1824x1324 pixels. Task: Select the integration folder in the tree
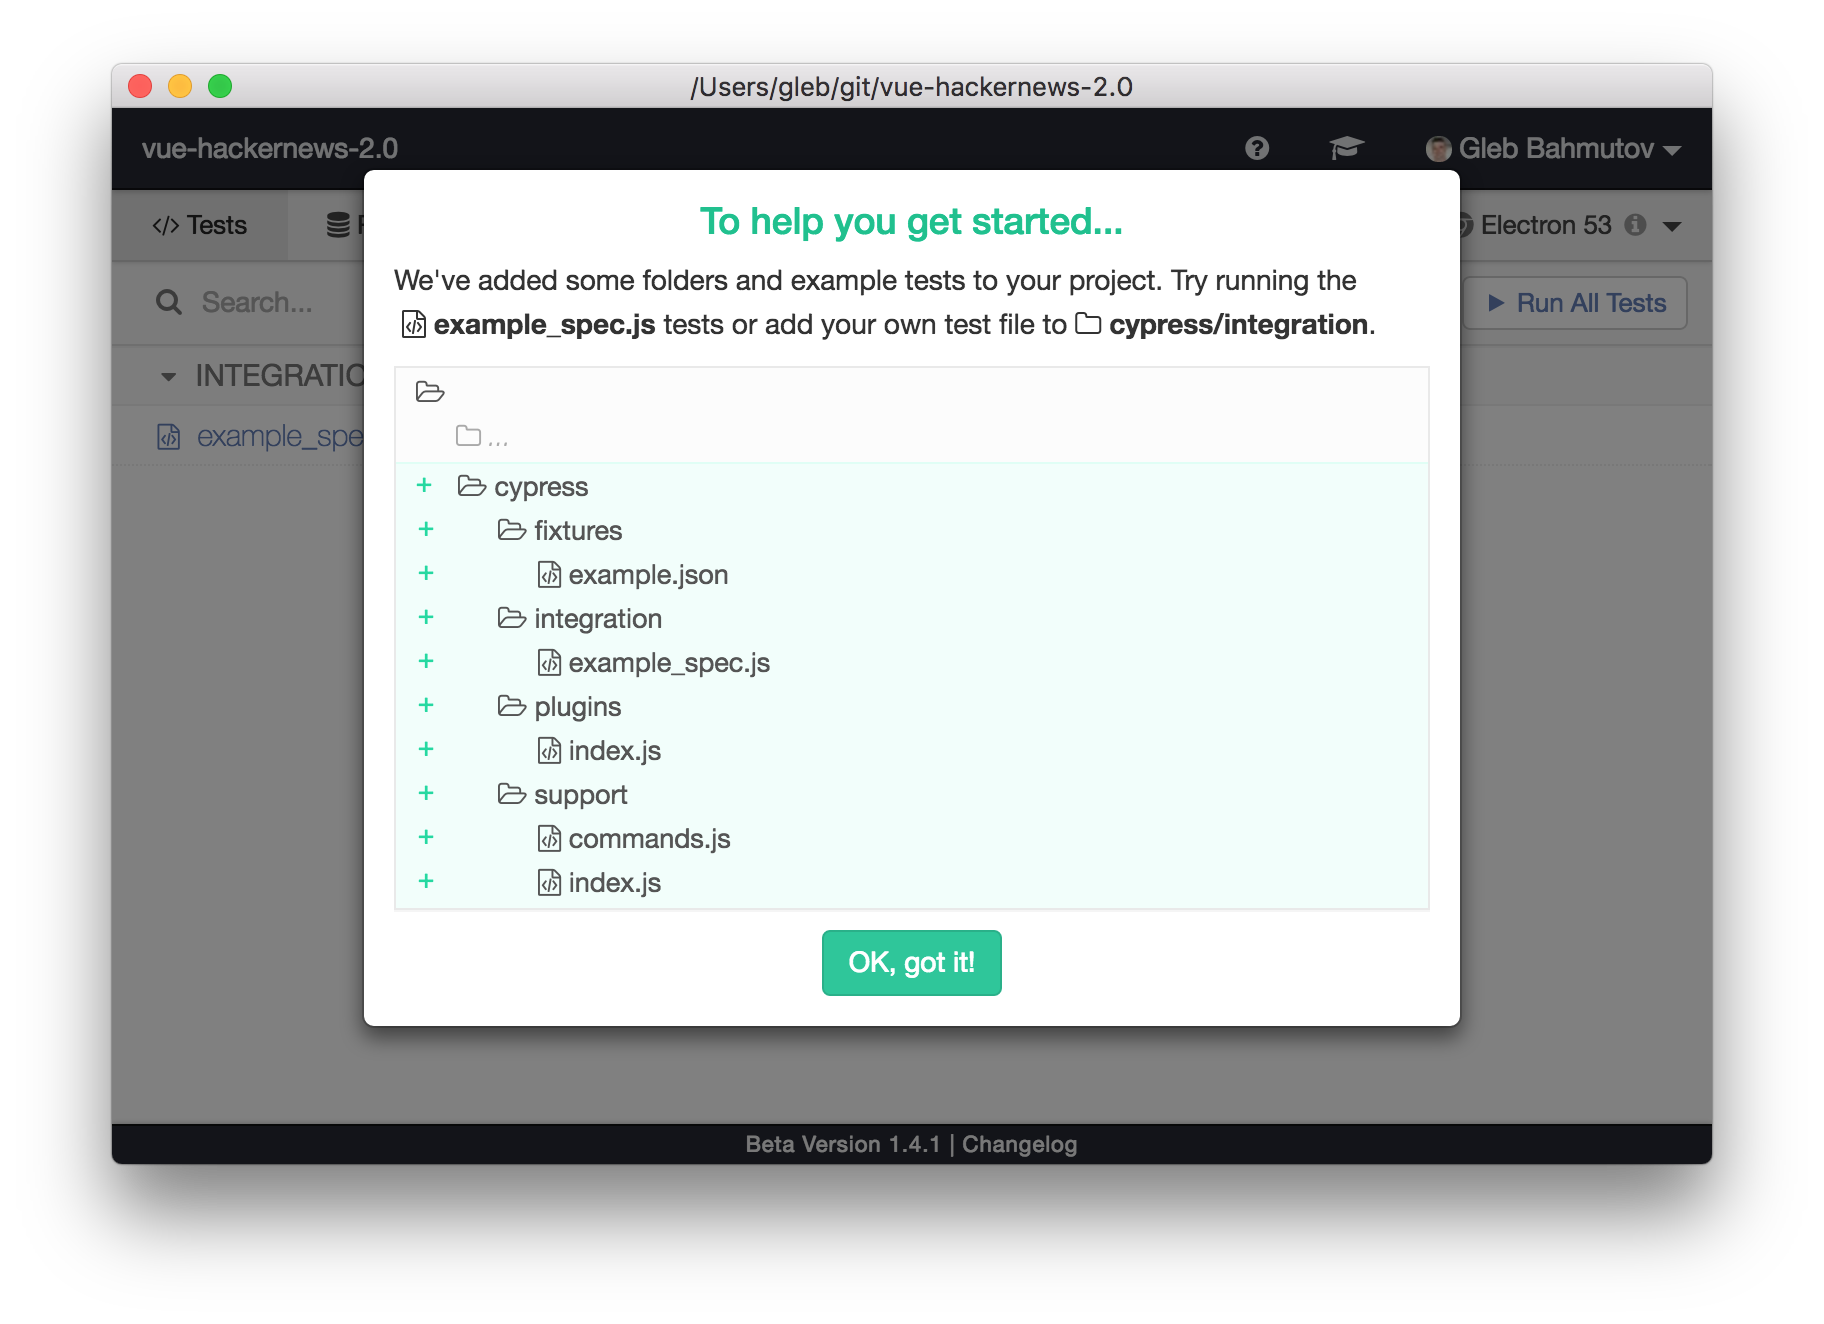(598, 618)
